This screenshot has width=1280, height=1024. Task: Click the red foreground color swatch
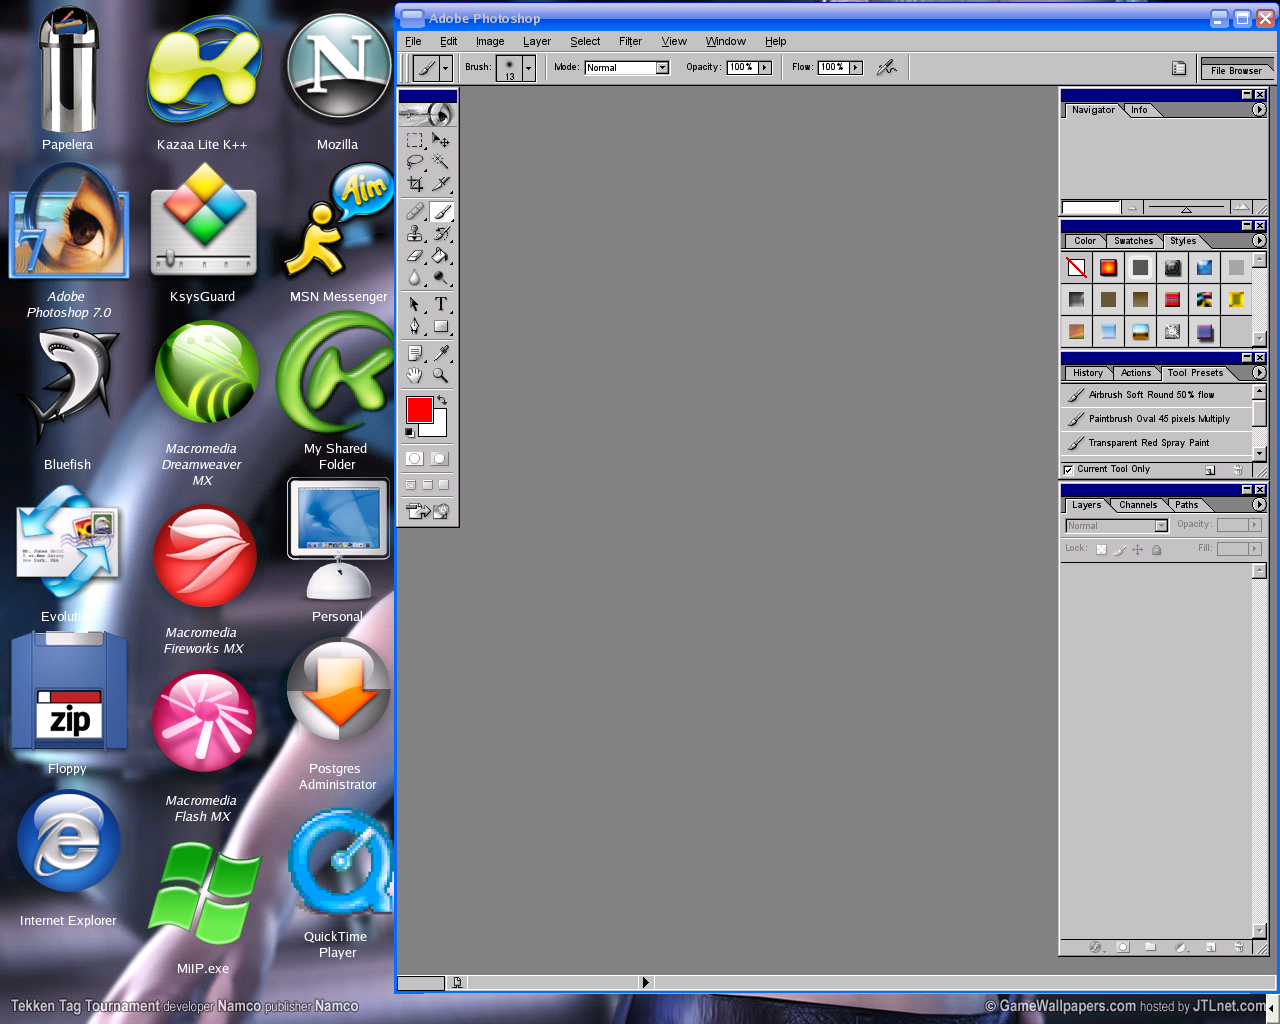point(419,409)
